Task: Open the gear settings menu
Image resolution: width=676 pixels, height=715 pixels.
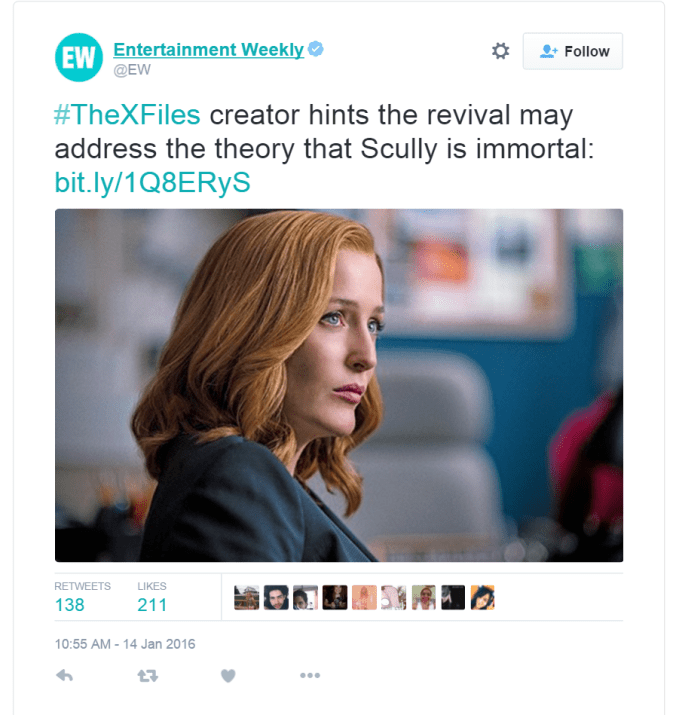Action: [x=500, y=51]
